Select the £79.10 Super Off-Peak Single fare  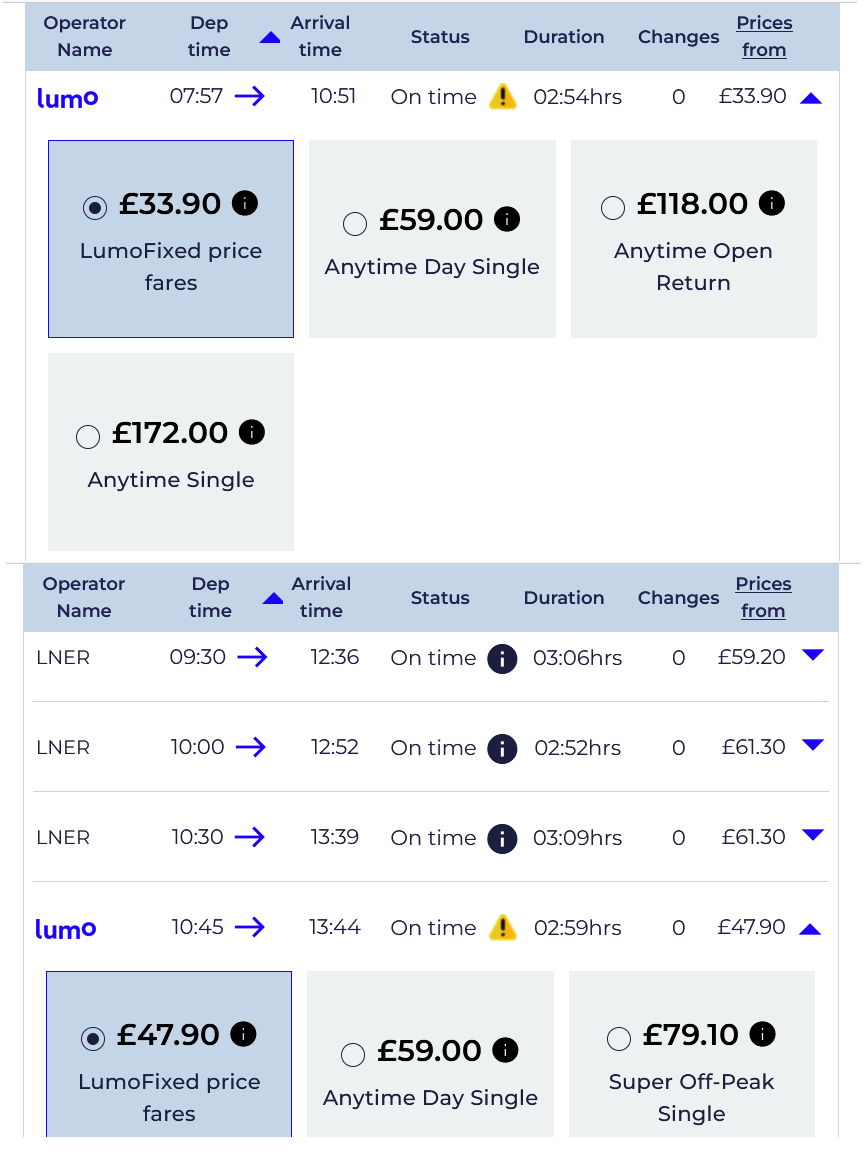(x=619, y=1039)
